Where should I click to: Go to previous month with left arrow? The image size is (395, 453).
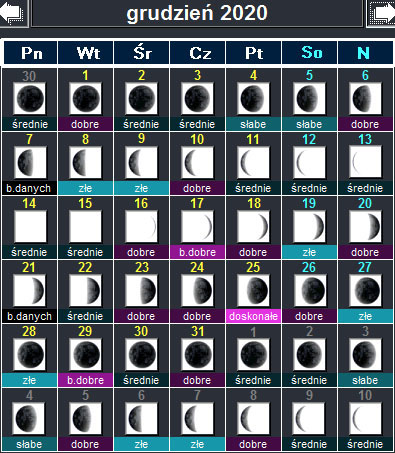click(14, 13)
